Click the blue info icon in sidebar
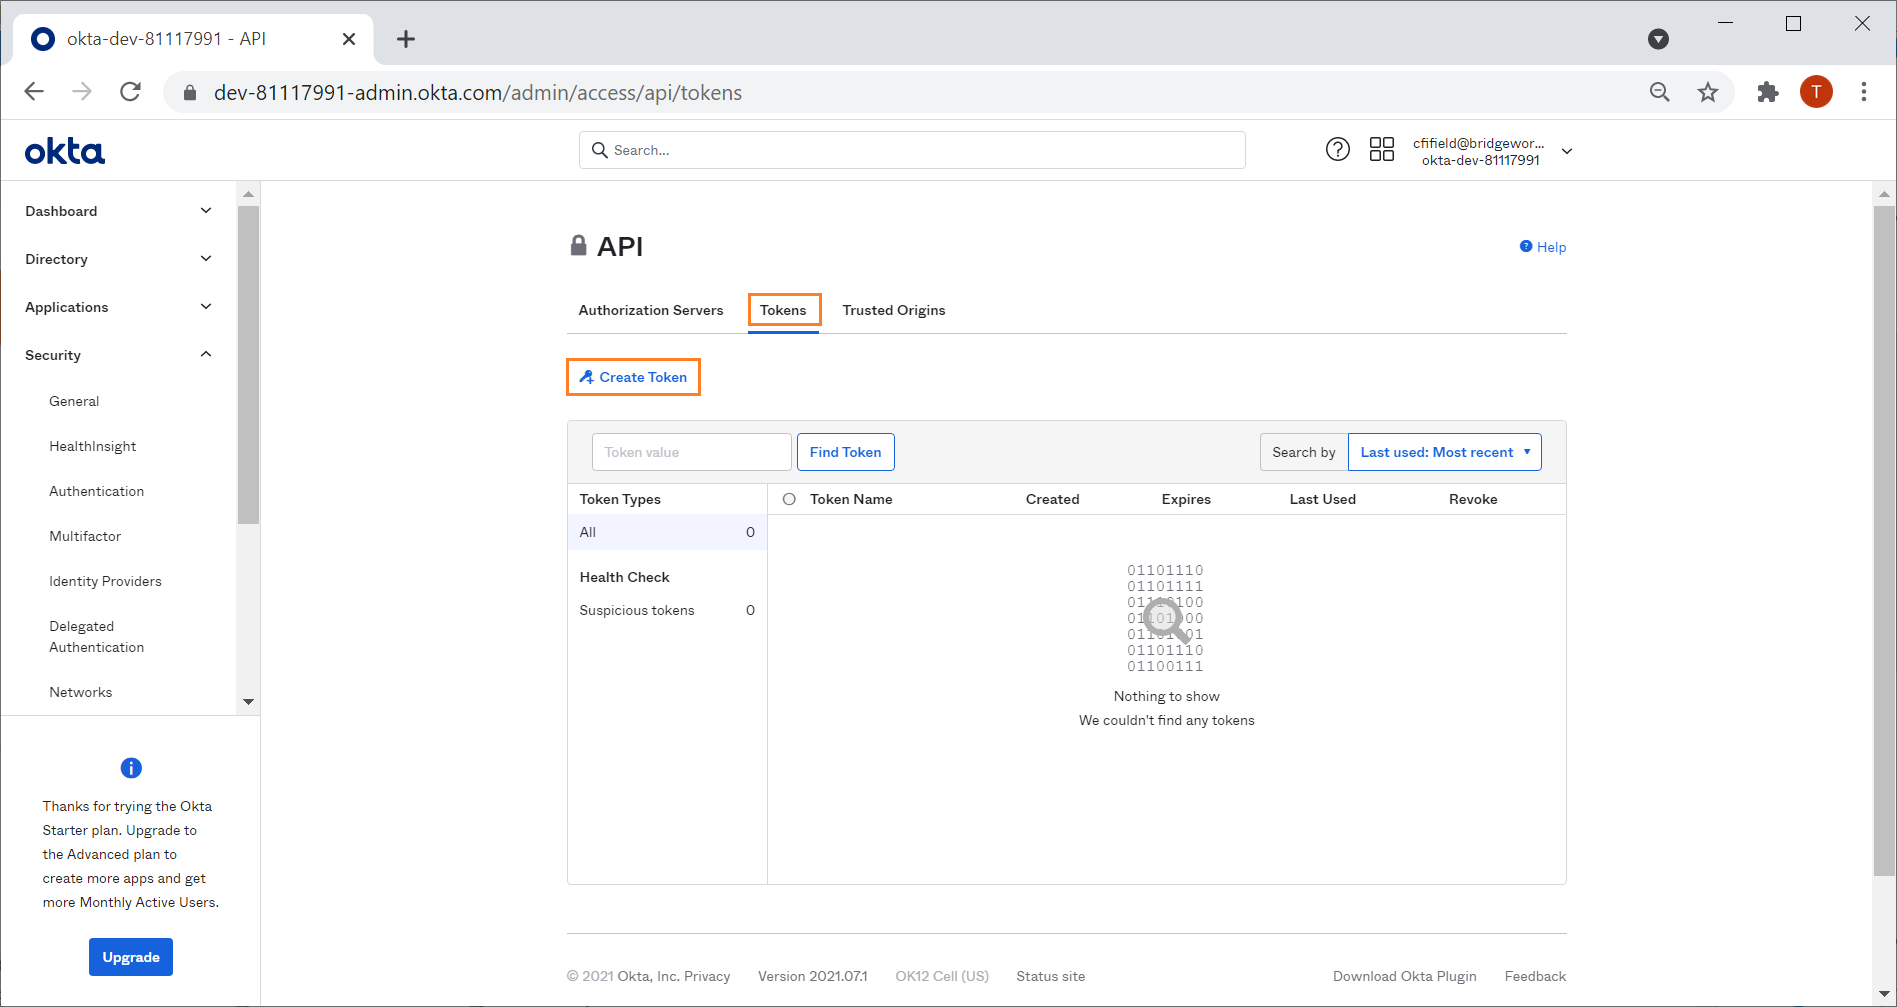Screen dimensions: 1897x1007 [131, 768]
